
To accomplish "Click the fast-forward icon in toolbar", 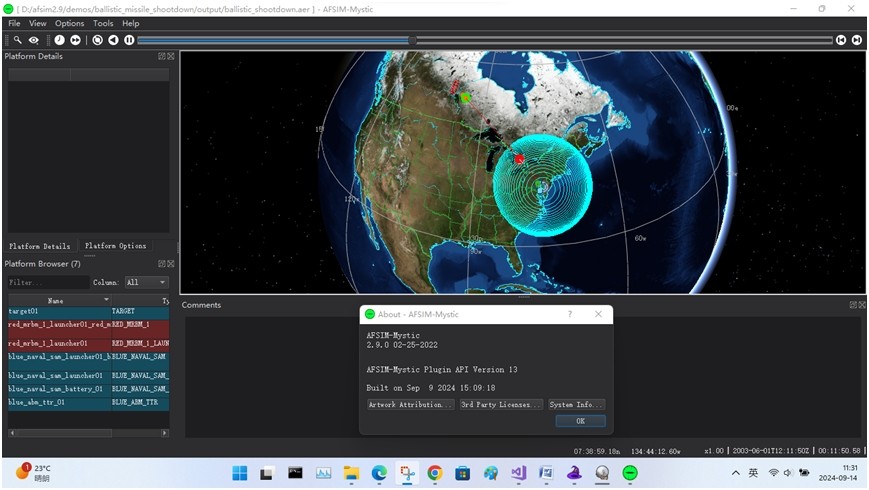I will (75, 40).
